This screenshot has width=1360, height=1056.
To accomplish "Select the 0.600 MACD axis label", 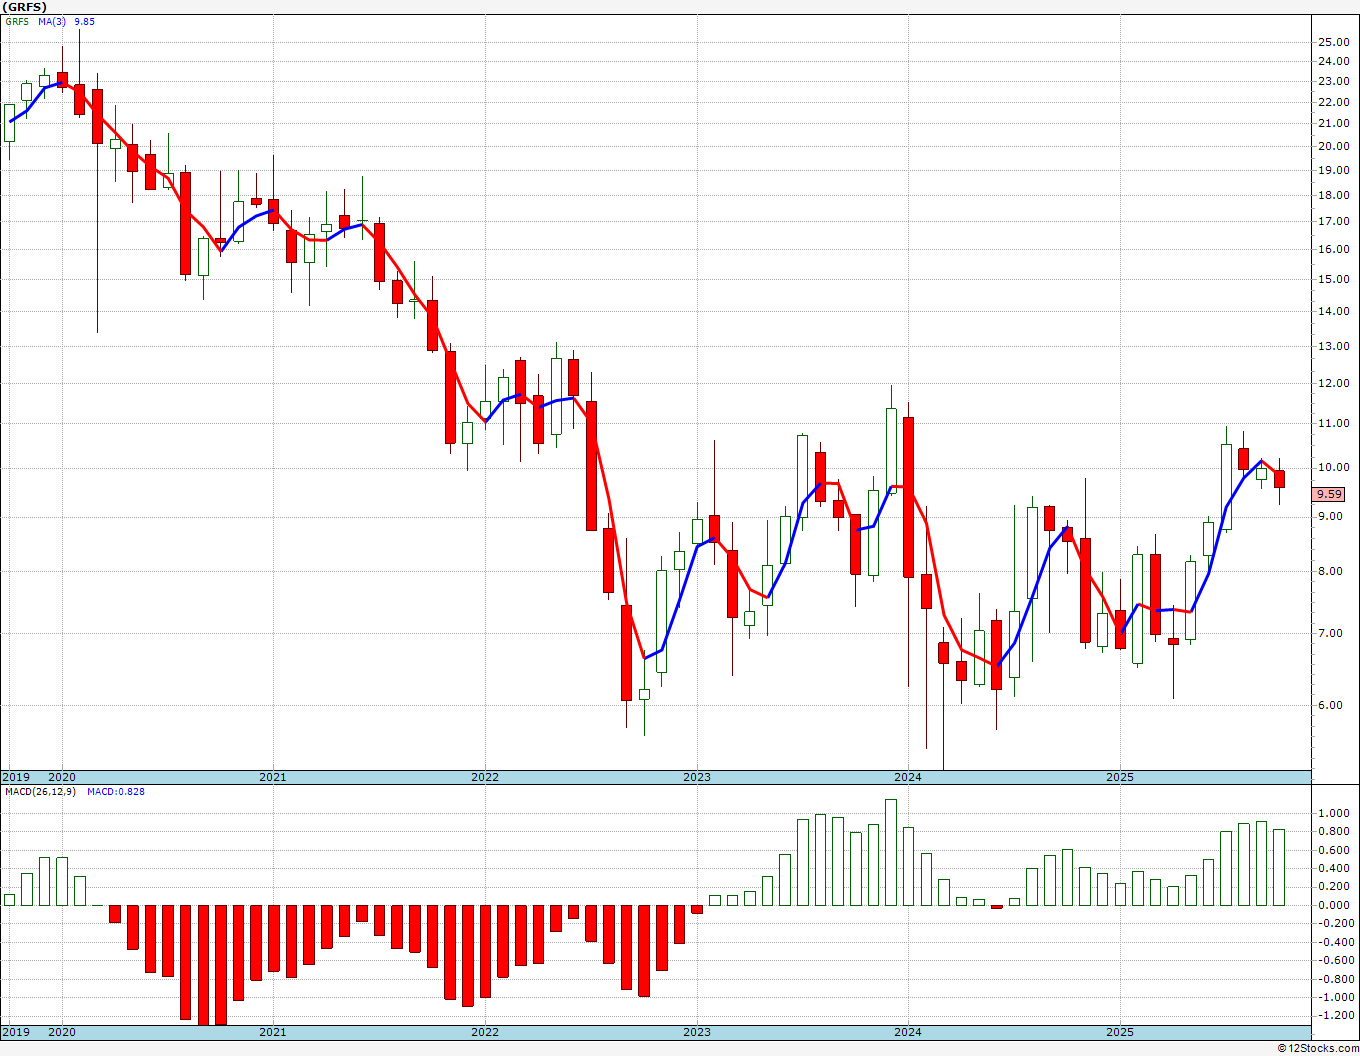I will (x=1333, y=851).
